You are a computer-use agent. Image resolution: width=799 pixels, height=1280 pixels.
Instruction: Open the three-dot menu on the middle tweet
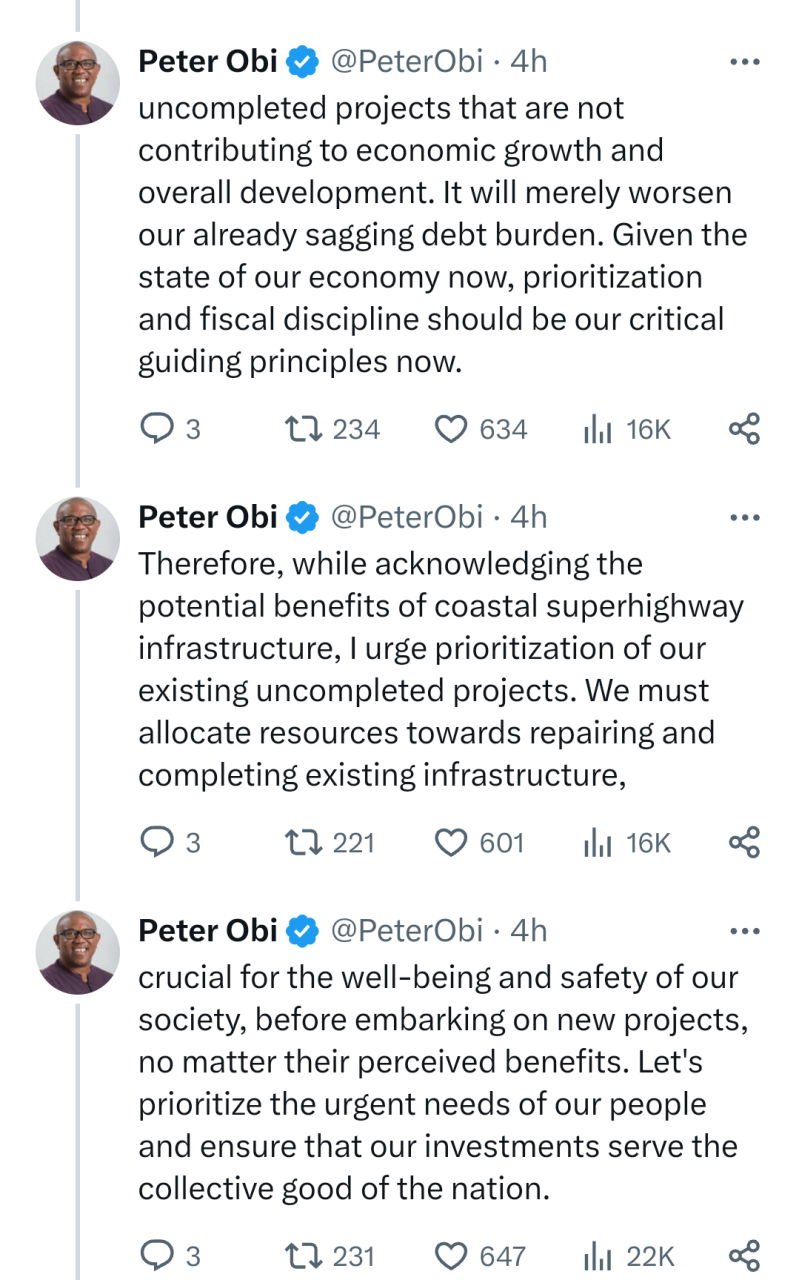tap(744, 516)
